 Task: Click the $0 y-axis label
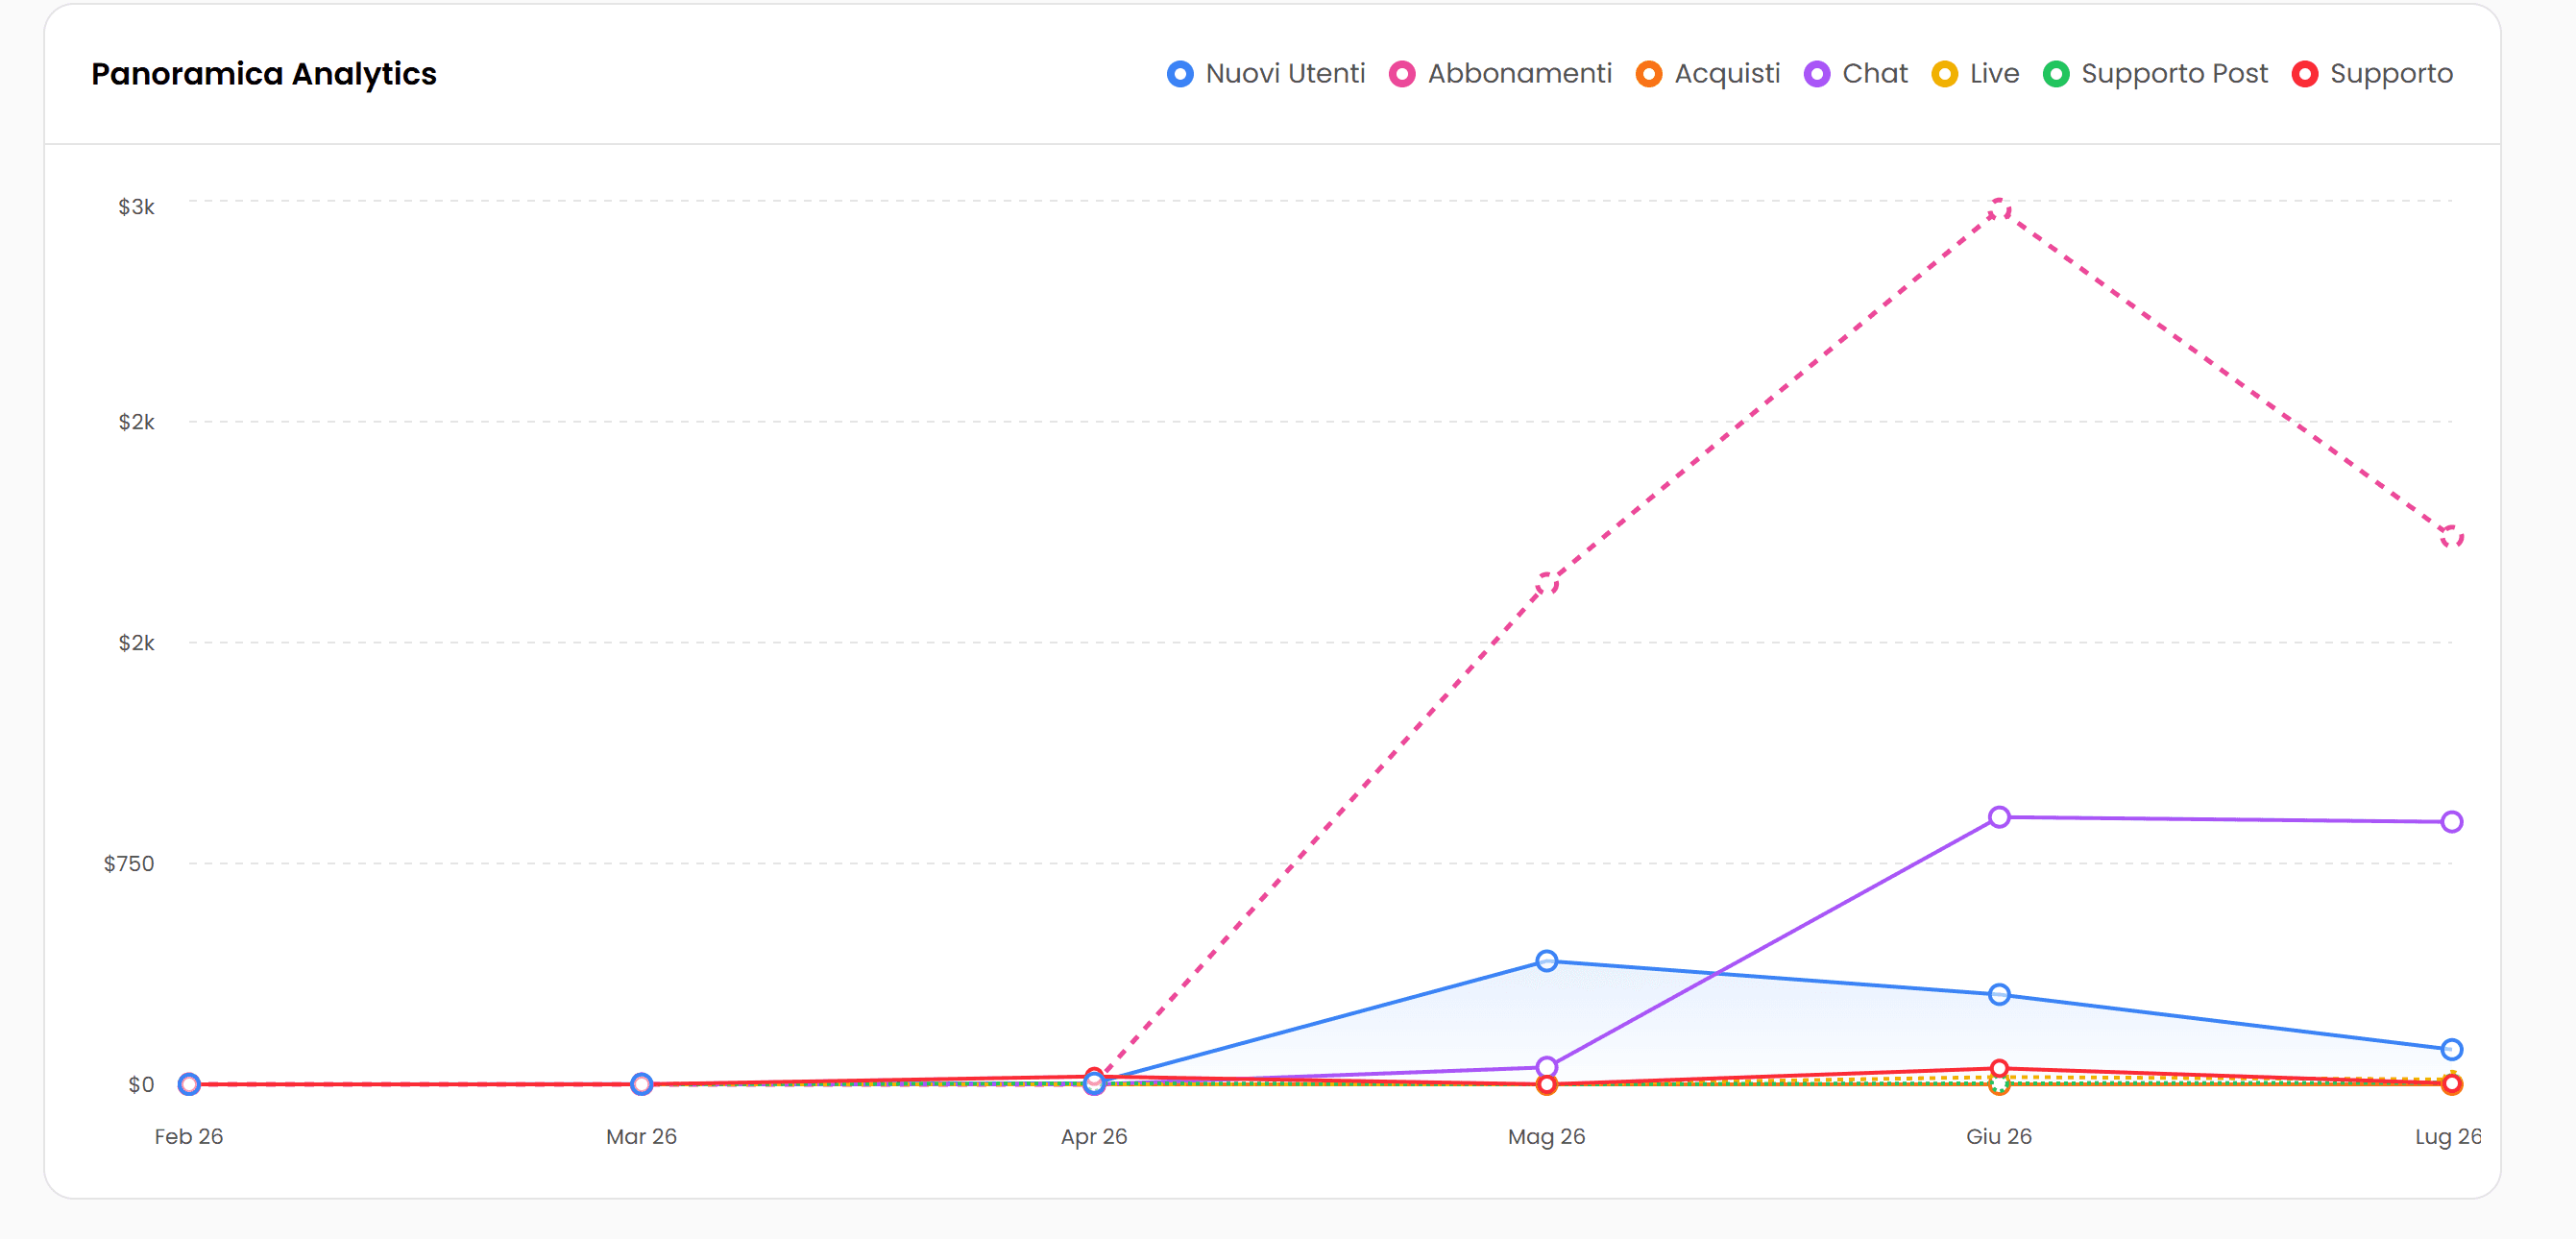[141, 1084]
